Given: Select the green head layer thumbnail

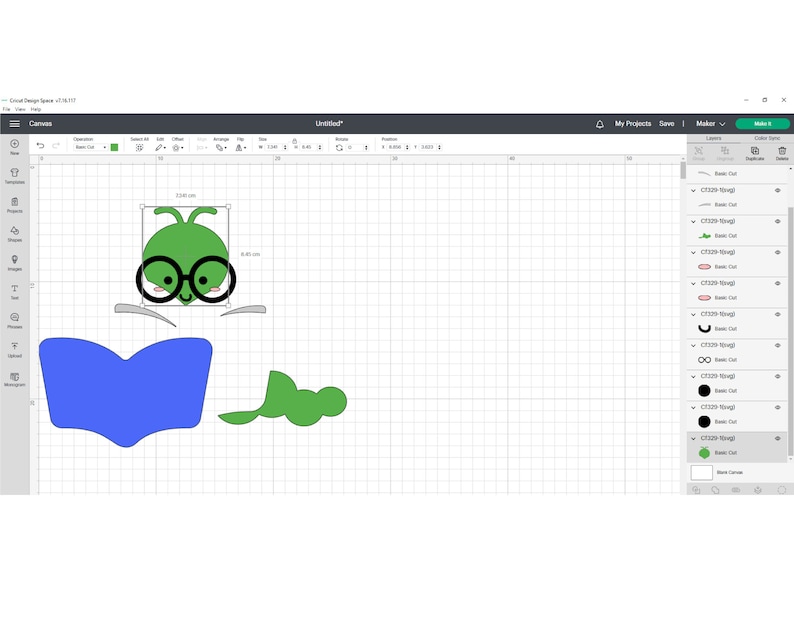Looking at the screenshot, I should click(x=704, y=453).
